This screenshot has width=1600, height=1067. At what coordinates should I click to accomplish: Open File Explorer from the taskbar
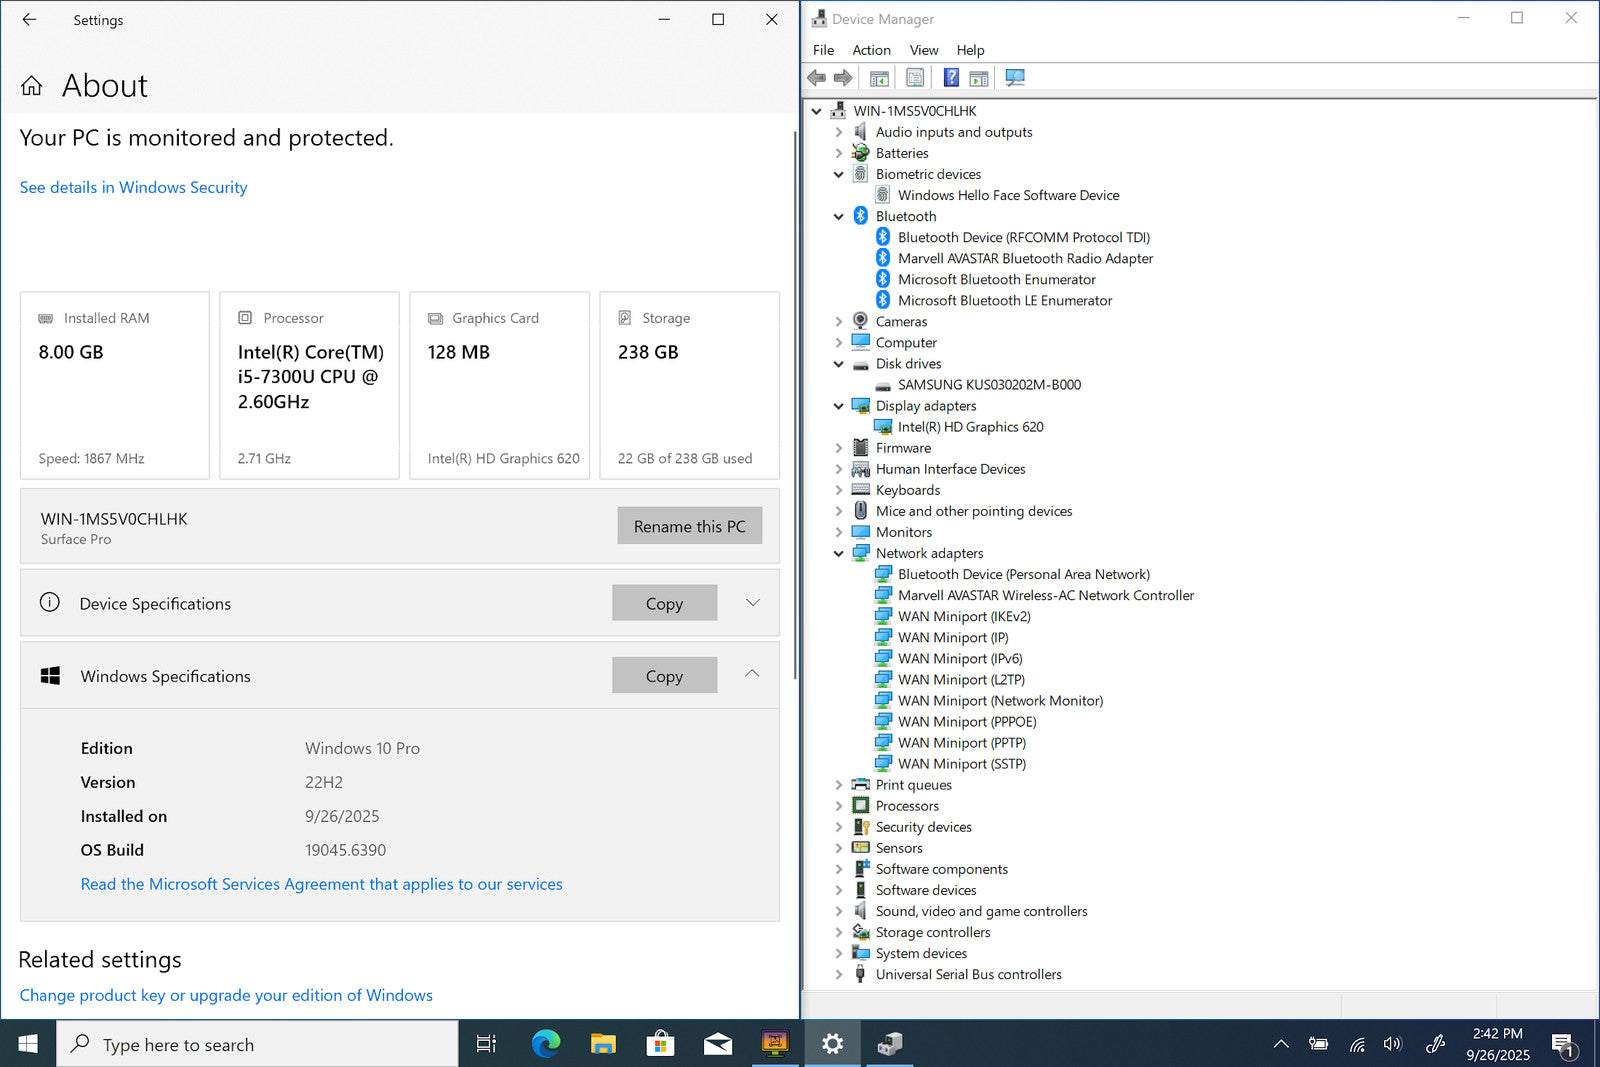(x=602, y=1044)
